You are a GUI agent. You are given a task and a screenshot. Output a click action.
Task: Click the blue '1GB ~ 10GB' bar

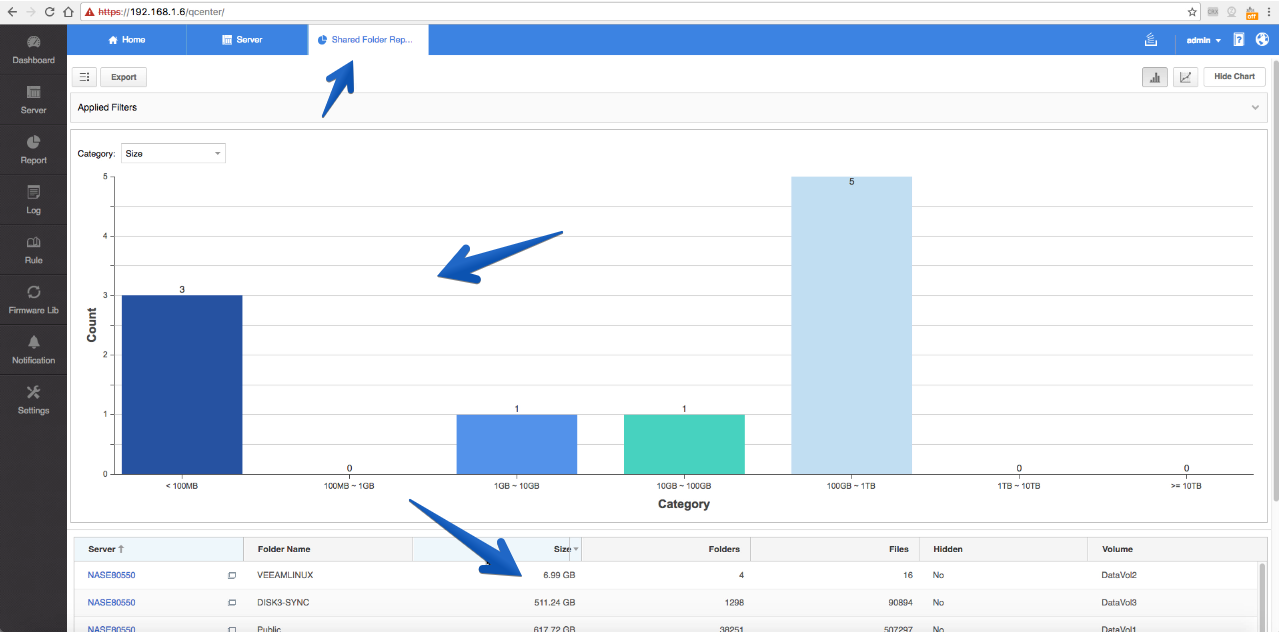517,444
